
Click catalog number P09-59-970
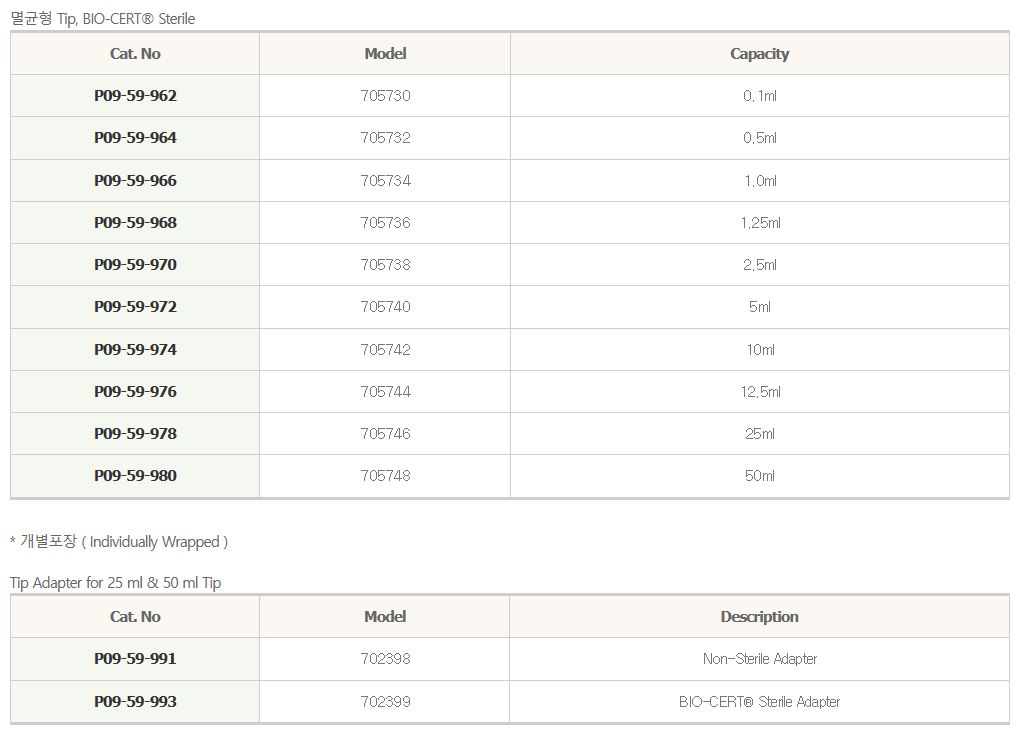click(135, 265)
